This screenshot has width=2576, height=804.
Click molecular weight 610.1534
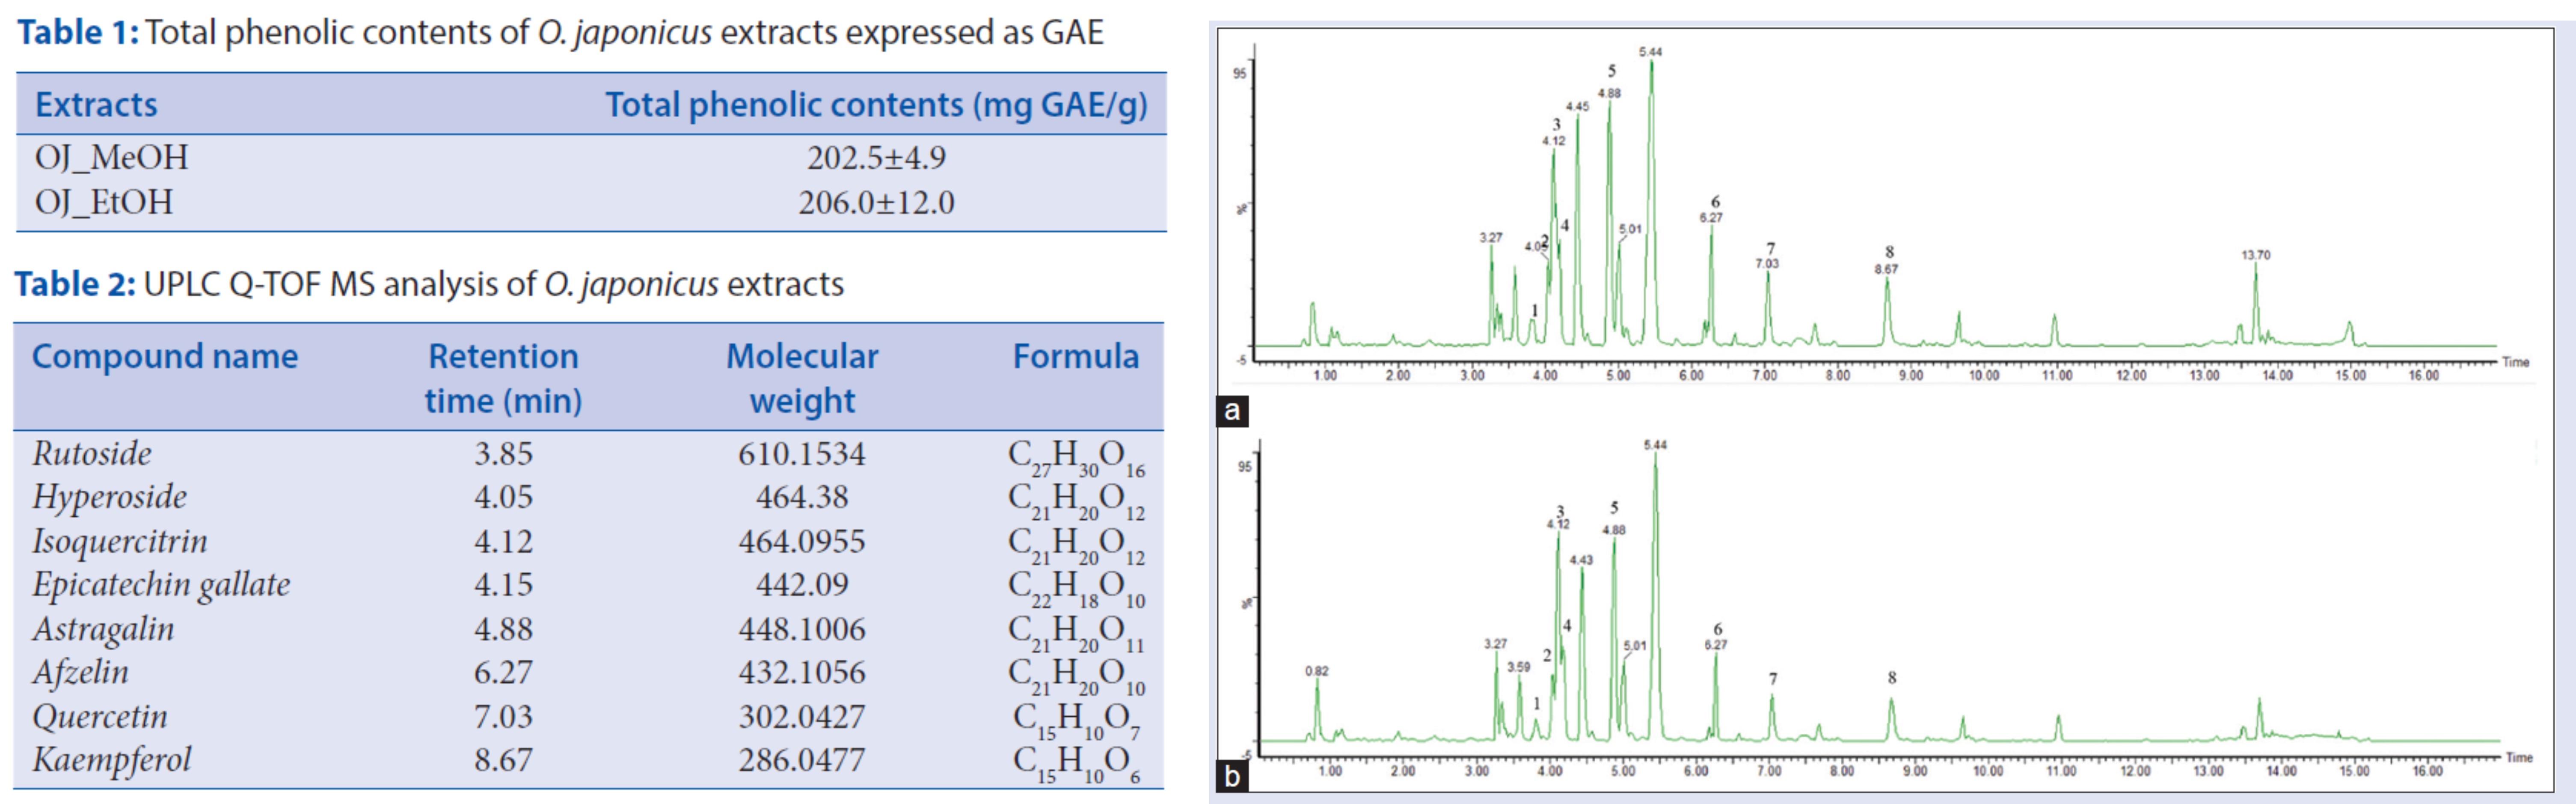coord(802,454)
